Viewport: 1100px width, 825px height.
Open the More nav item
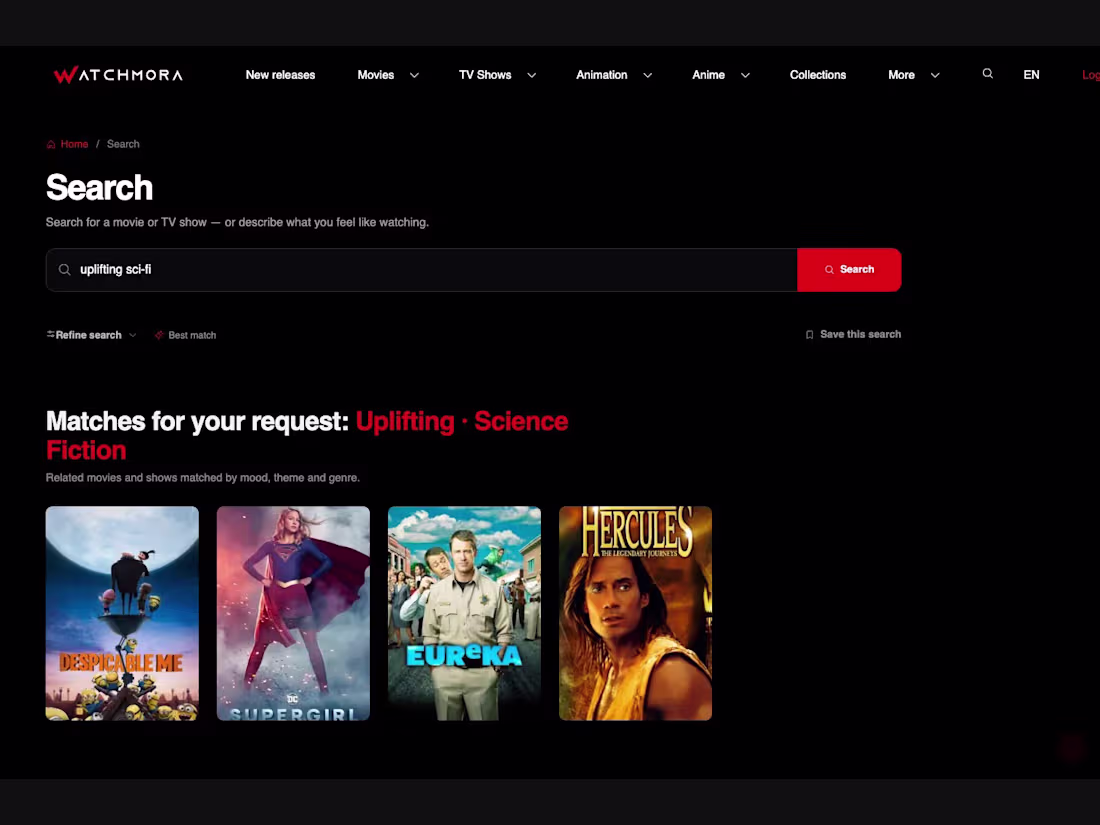[901, 75]
